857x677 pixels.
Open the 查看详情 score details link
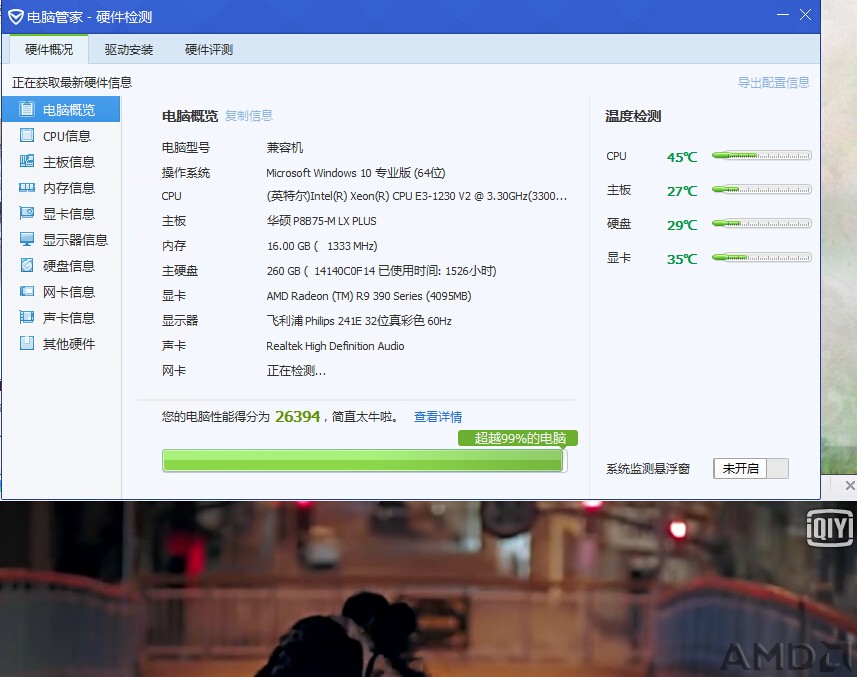tap(438, 417)
